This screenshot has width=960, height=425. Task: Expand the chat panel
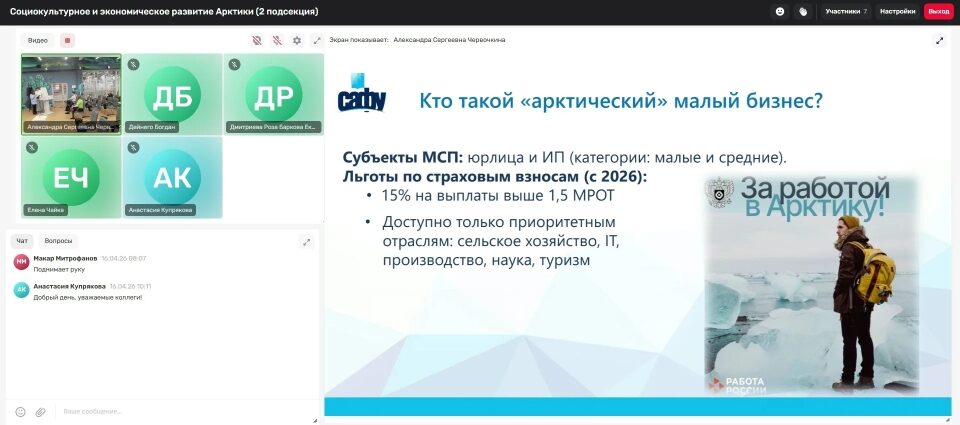(306, 241)
